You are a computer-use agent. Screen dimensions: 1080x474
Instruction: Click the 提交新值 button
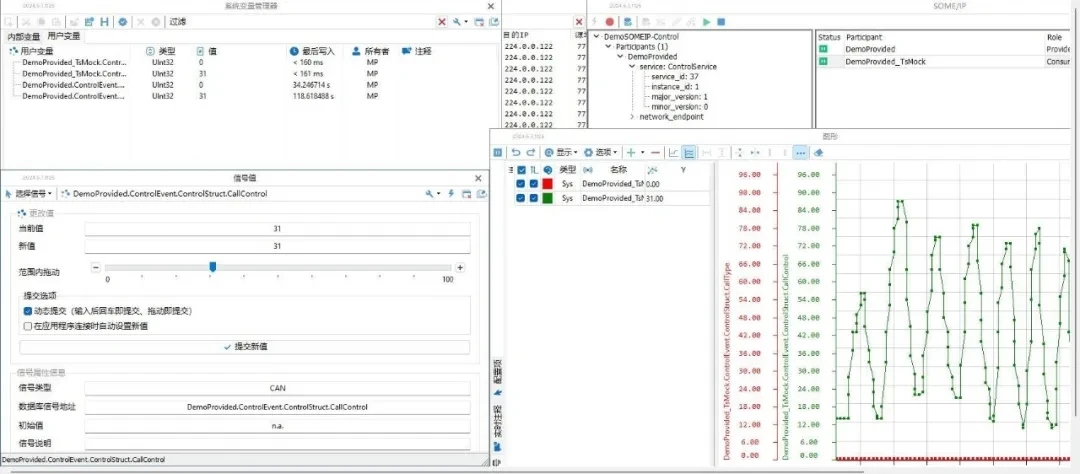click(x=245, y=346)
